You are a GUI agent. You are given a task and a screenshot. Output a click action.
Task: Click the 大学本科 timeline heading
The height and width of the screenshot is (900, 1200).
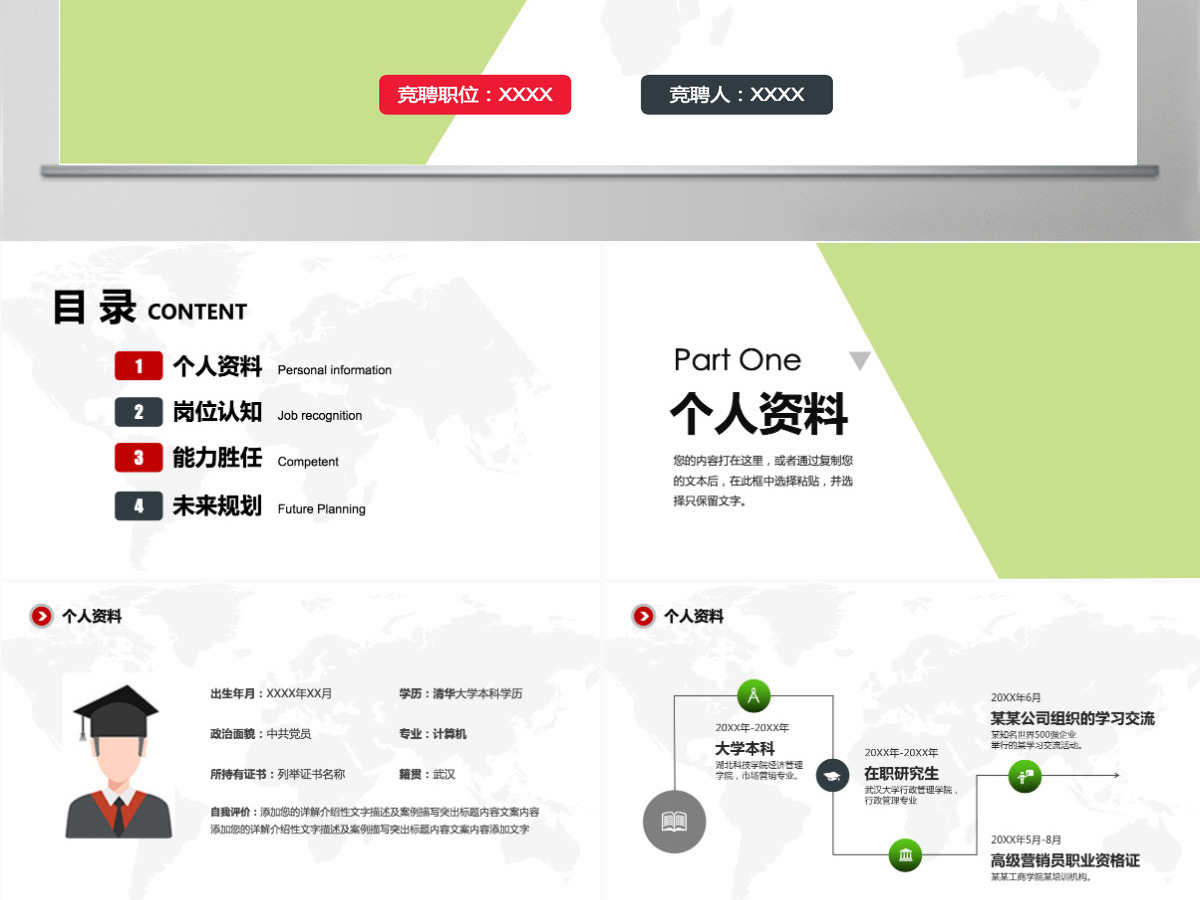click(x=745, y=748)
